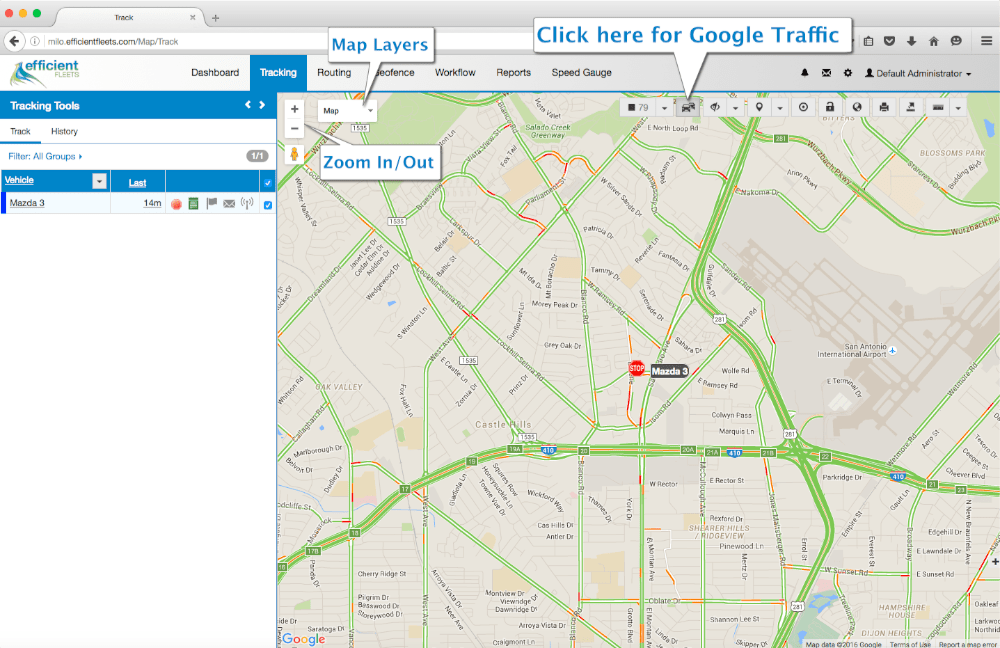Click the location pin toolbar icon

coord(759,107)
